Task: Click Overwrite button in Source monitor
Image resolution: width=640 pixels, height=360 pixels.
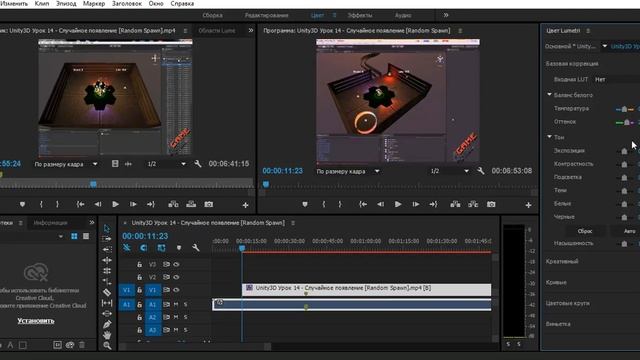Action: [x=191, y=204]
